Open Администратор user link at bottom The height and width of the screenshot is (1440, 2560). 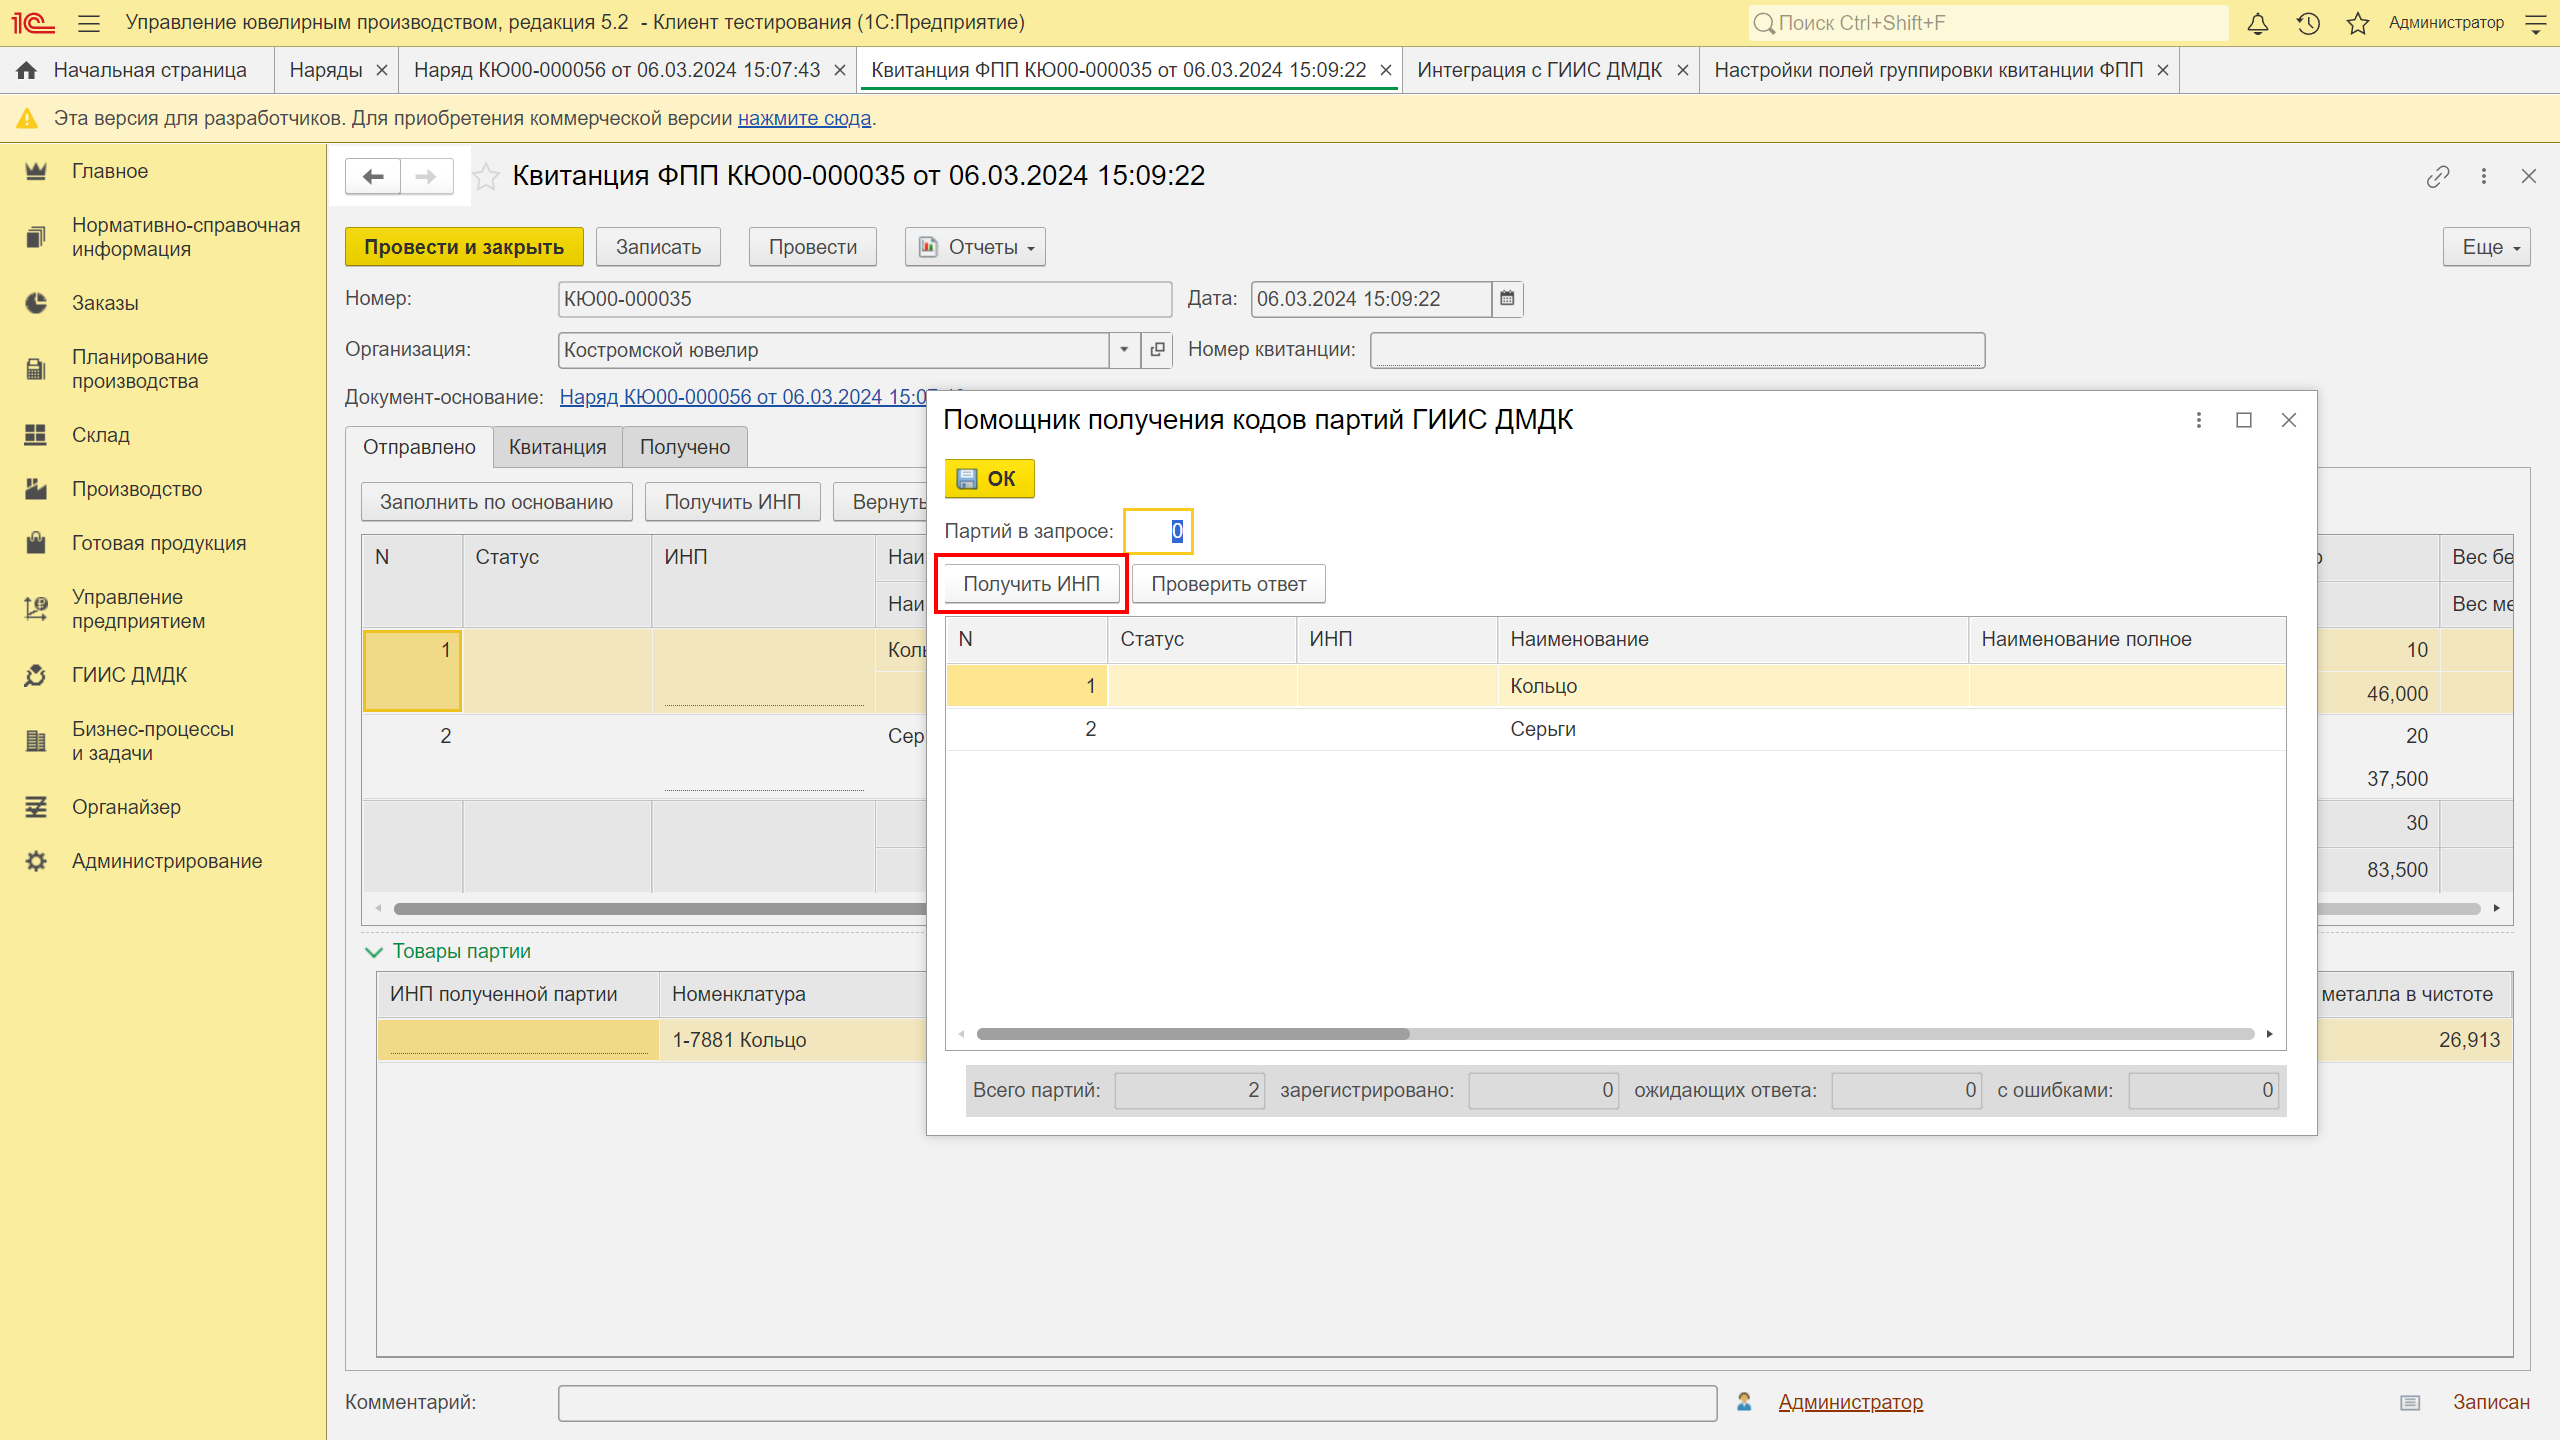1850,1402
